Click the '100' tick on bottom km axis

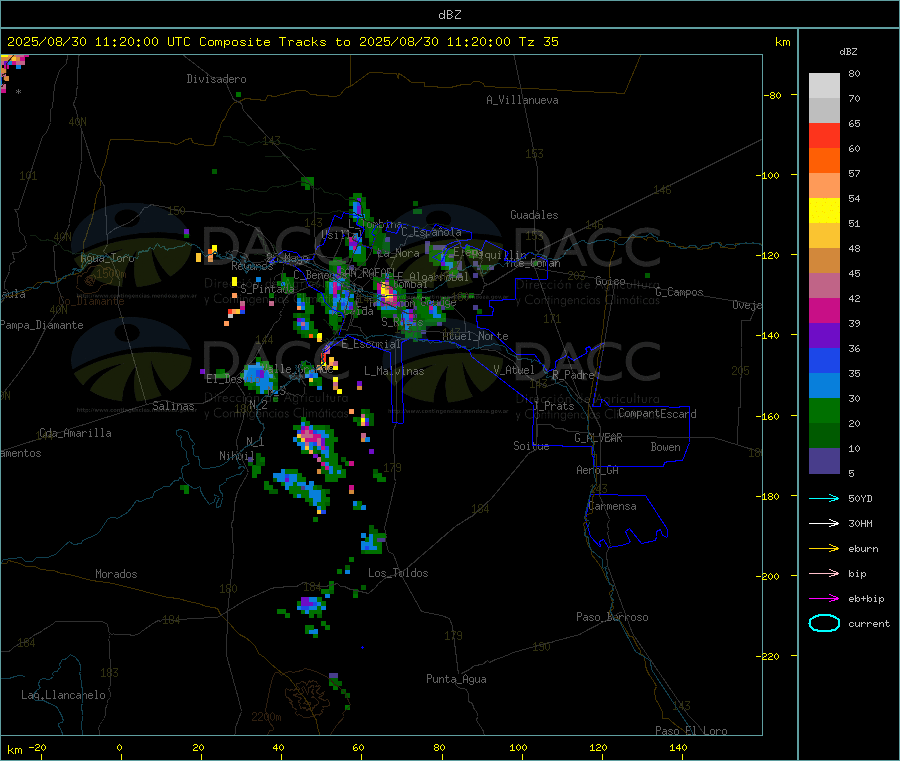pyautogui.click(x=518, y=747)
